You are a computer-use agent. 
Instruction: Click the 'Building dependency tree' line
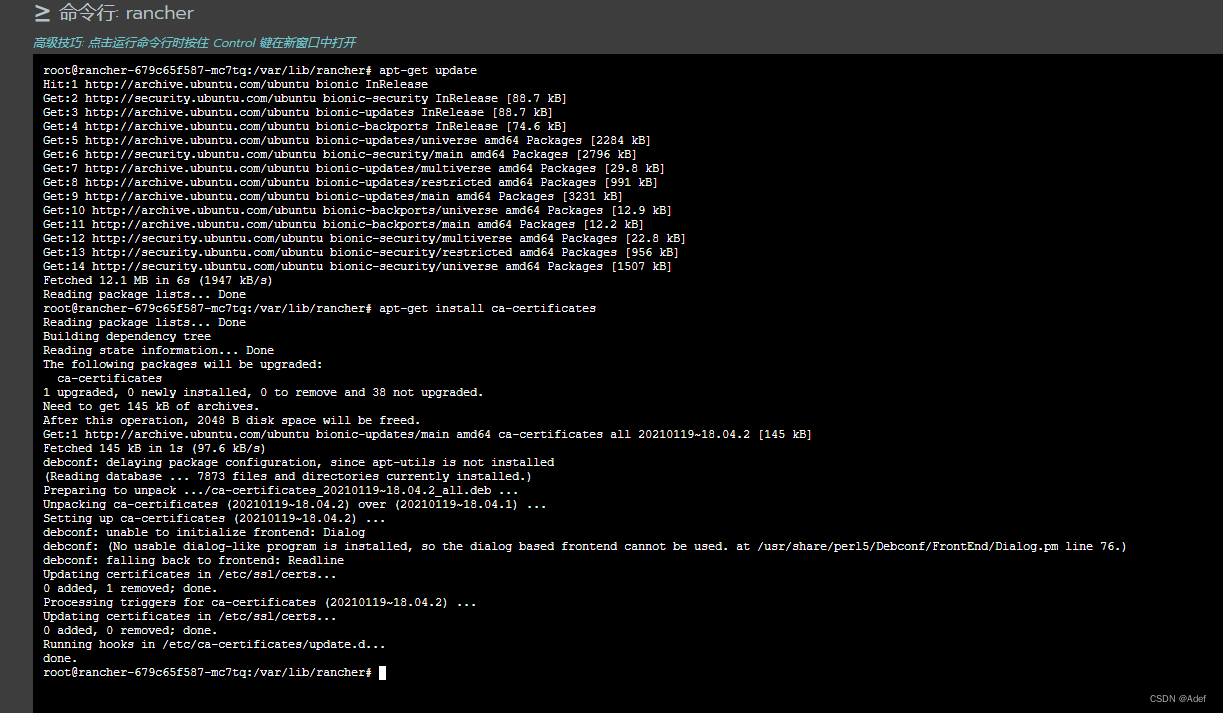tap(127, 336)
